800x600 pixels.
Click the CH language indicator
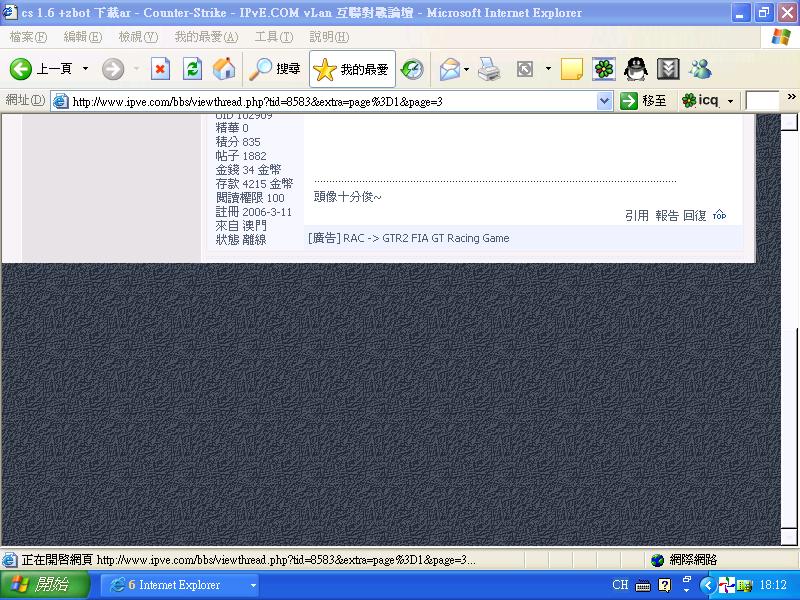pyautogui.click(x=620, y=585)
